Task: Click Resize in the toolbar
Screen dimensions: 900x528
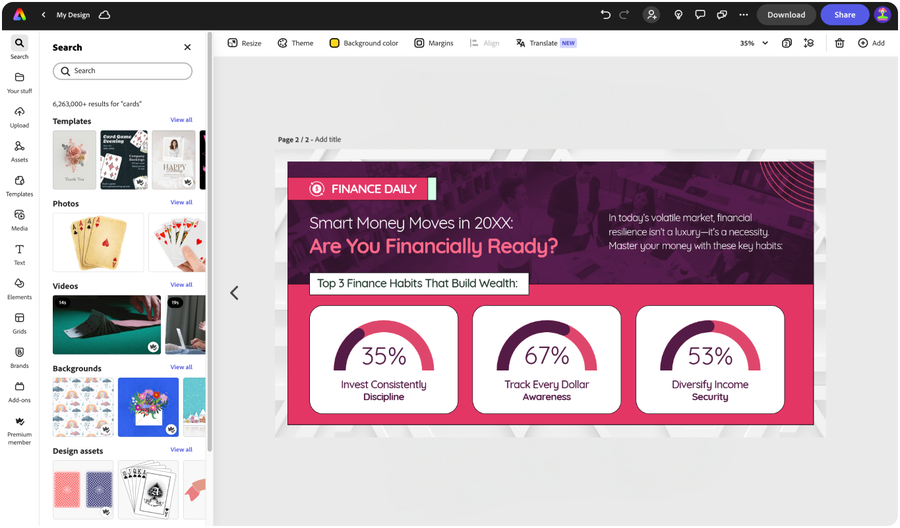Action: [x=245, y=43]
